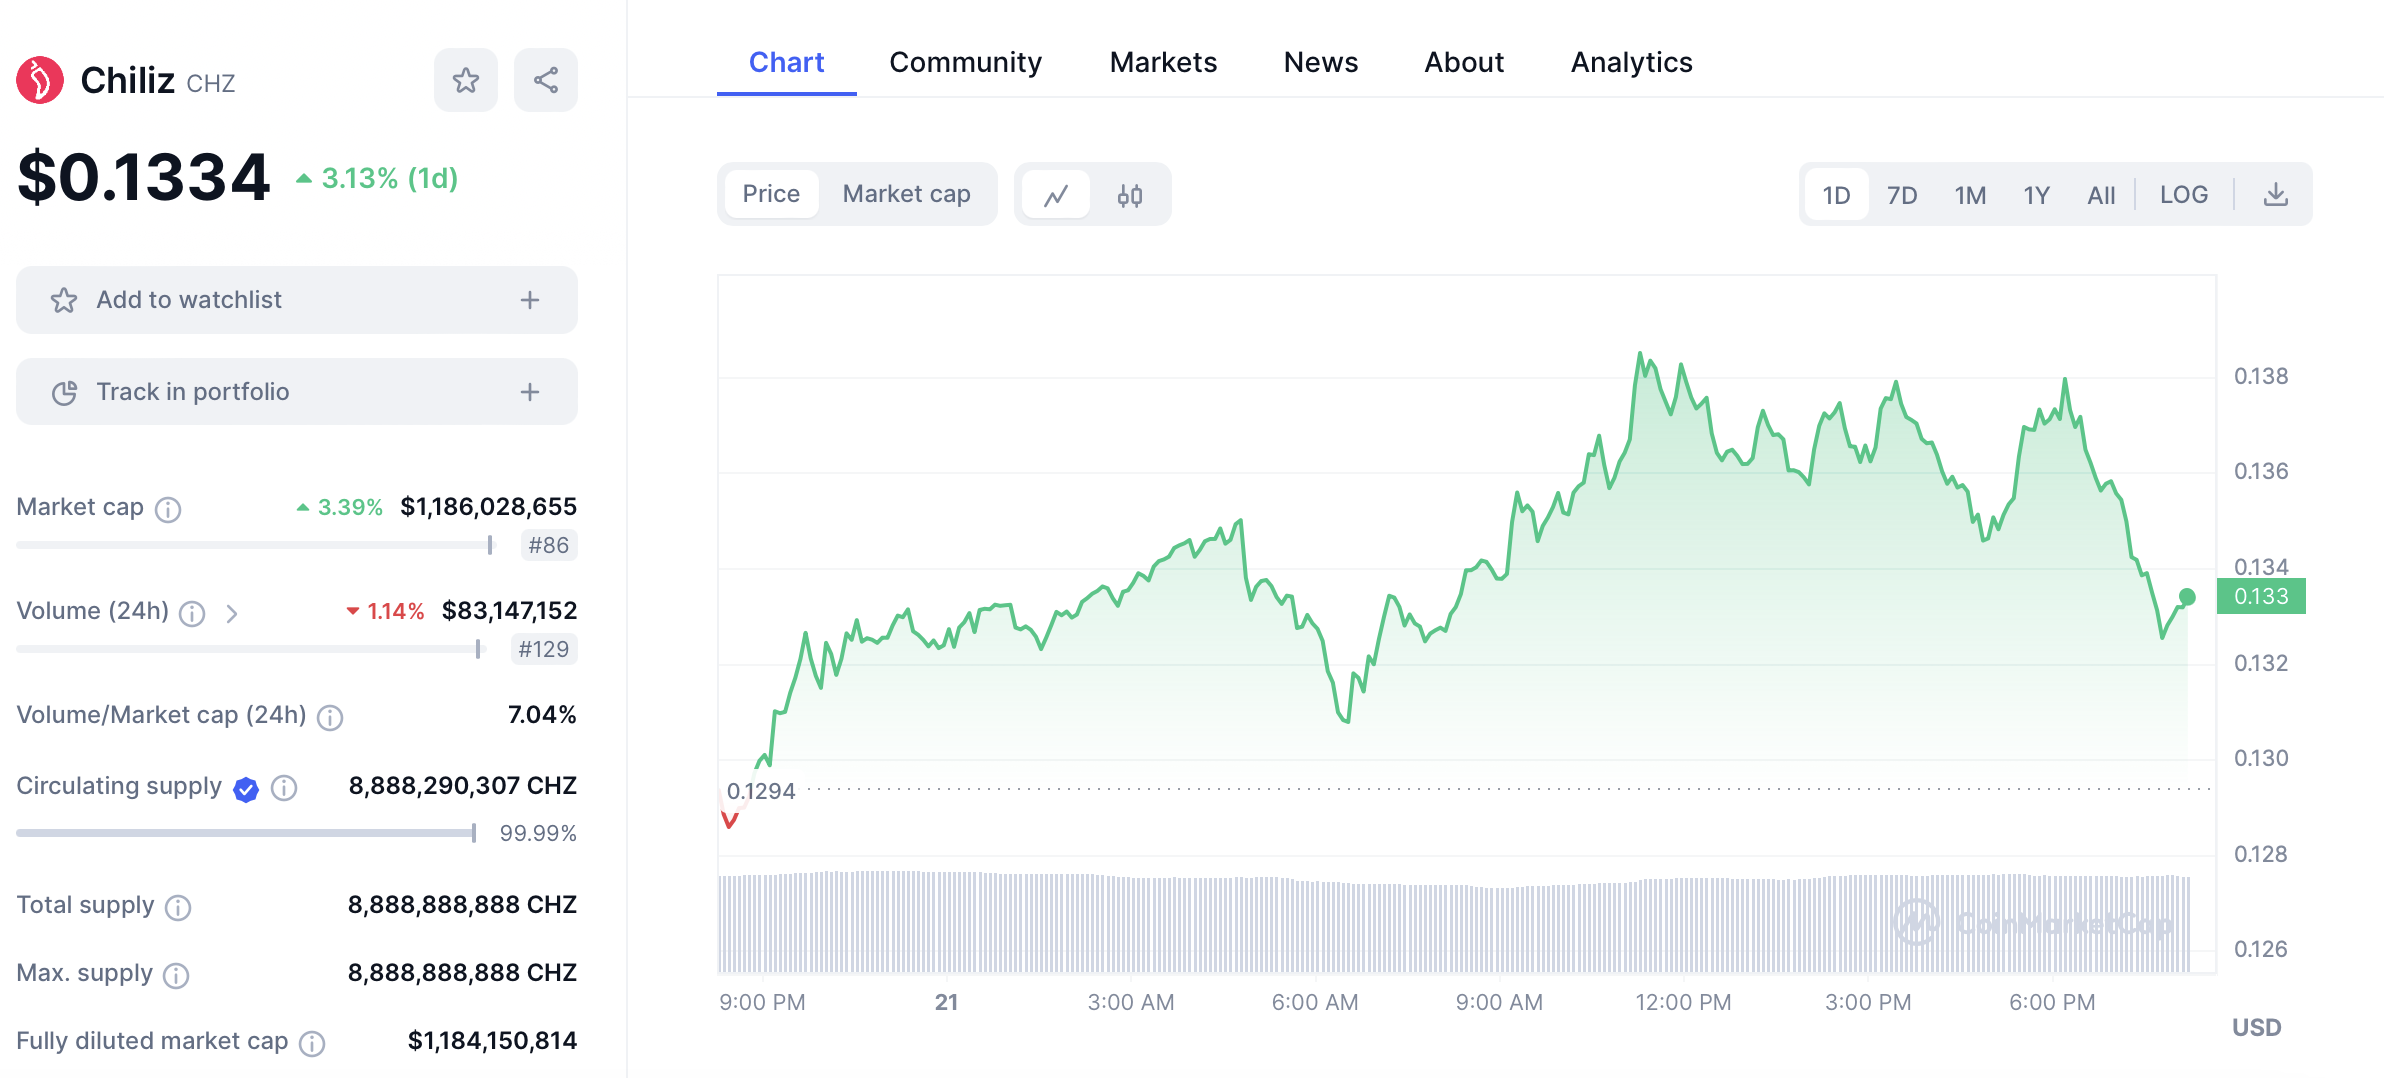Switch to the candlestick chart icon
Viewport: 2384px width, 1078px height.
[x=1130, y=195]
